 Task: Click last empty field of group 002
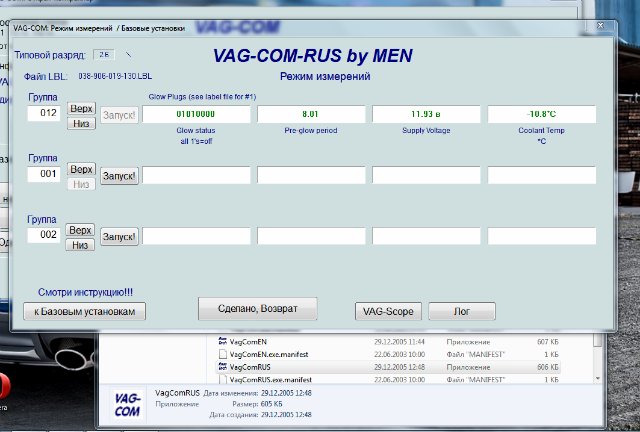pyautogui.click(x=542, y=236)
